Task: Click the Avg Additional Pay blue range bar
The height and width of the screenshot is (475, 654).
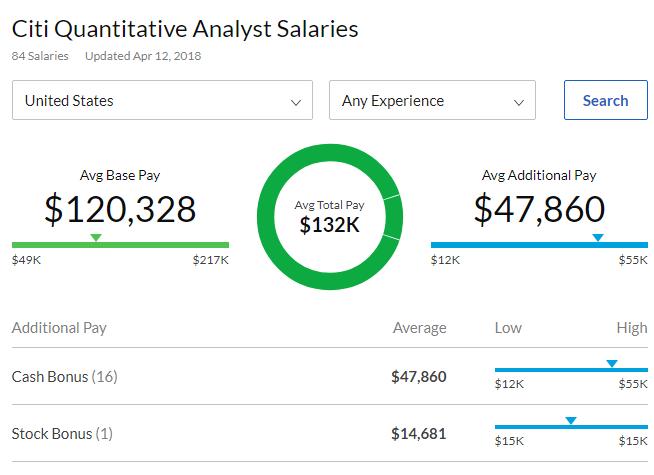Action: (x=539, y=245)
